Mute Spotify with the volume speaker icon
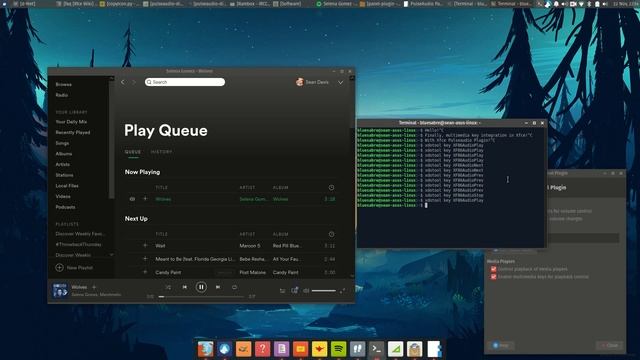Image resolution: width=640 pixels, height=360 pixels. (x=306, y=291)
